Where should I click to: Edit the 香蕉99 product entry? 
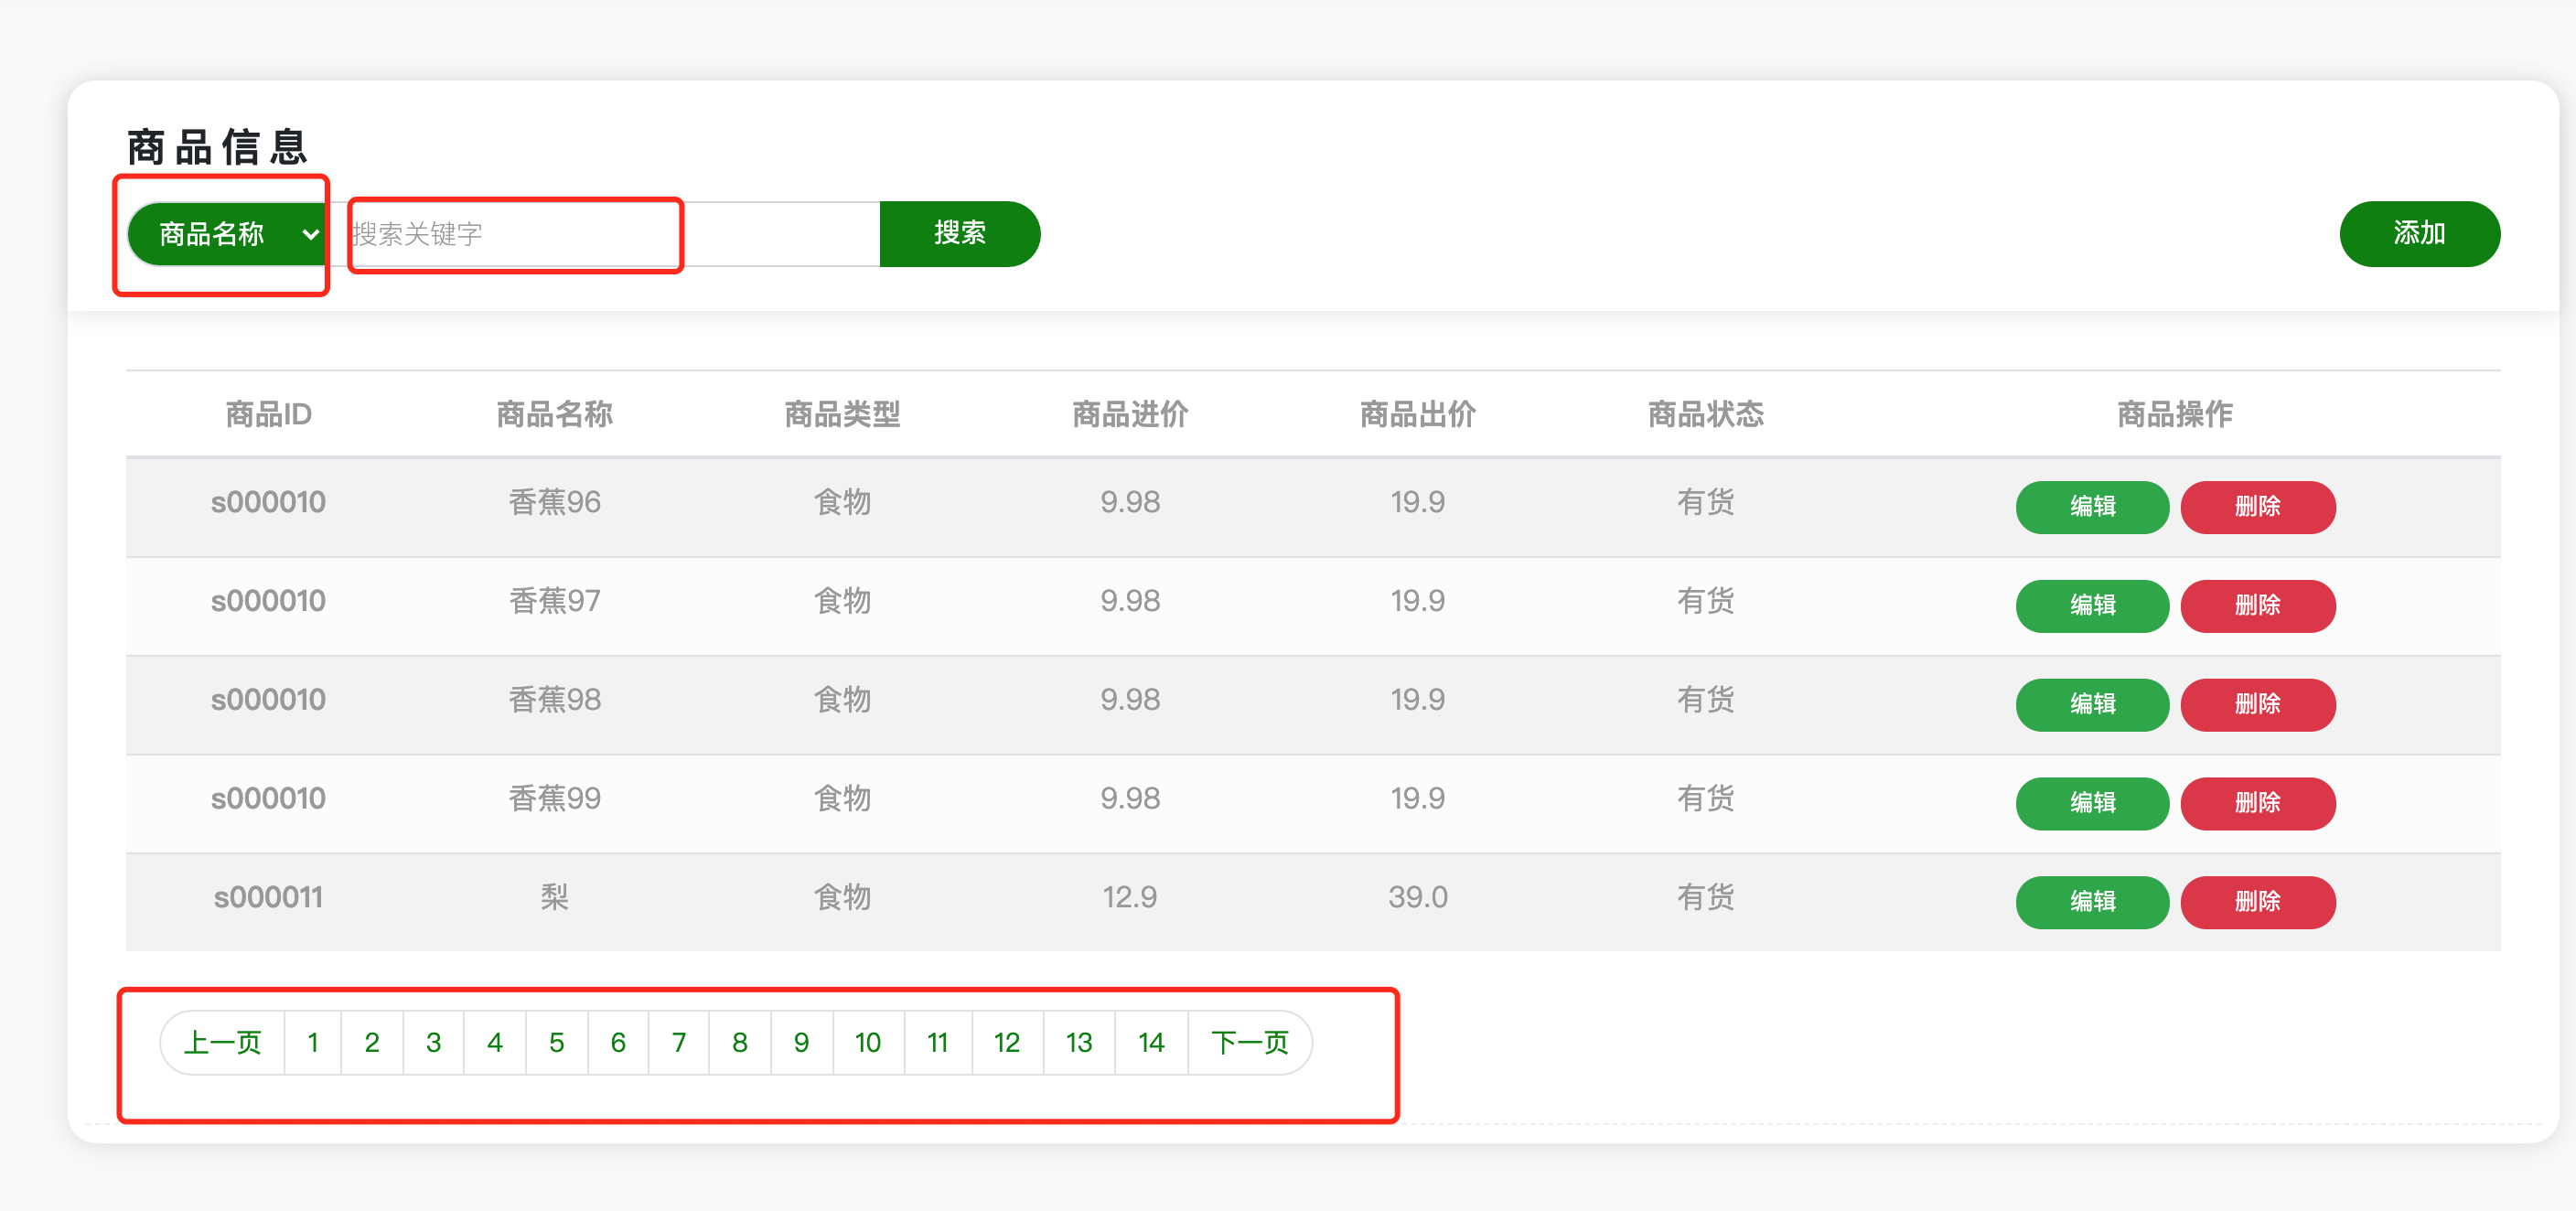[x=2091, y=803]
